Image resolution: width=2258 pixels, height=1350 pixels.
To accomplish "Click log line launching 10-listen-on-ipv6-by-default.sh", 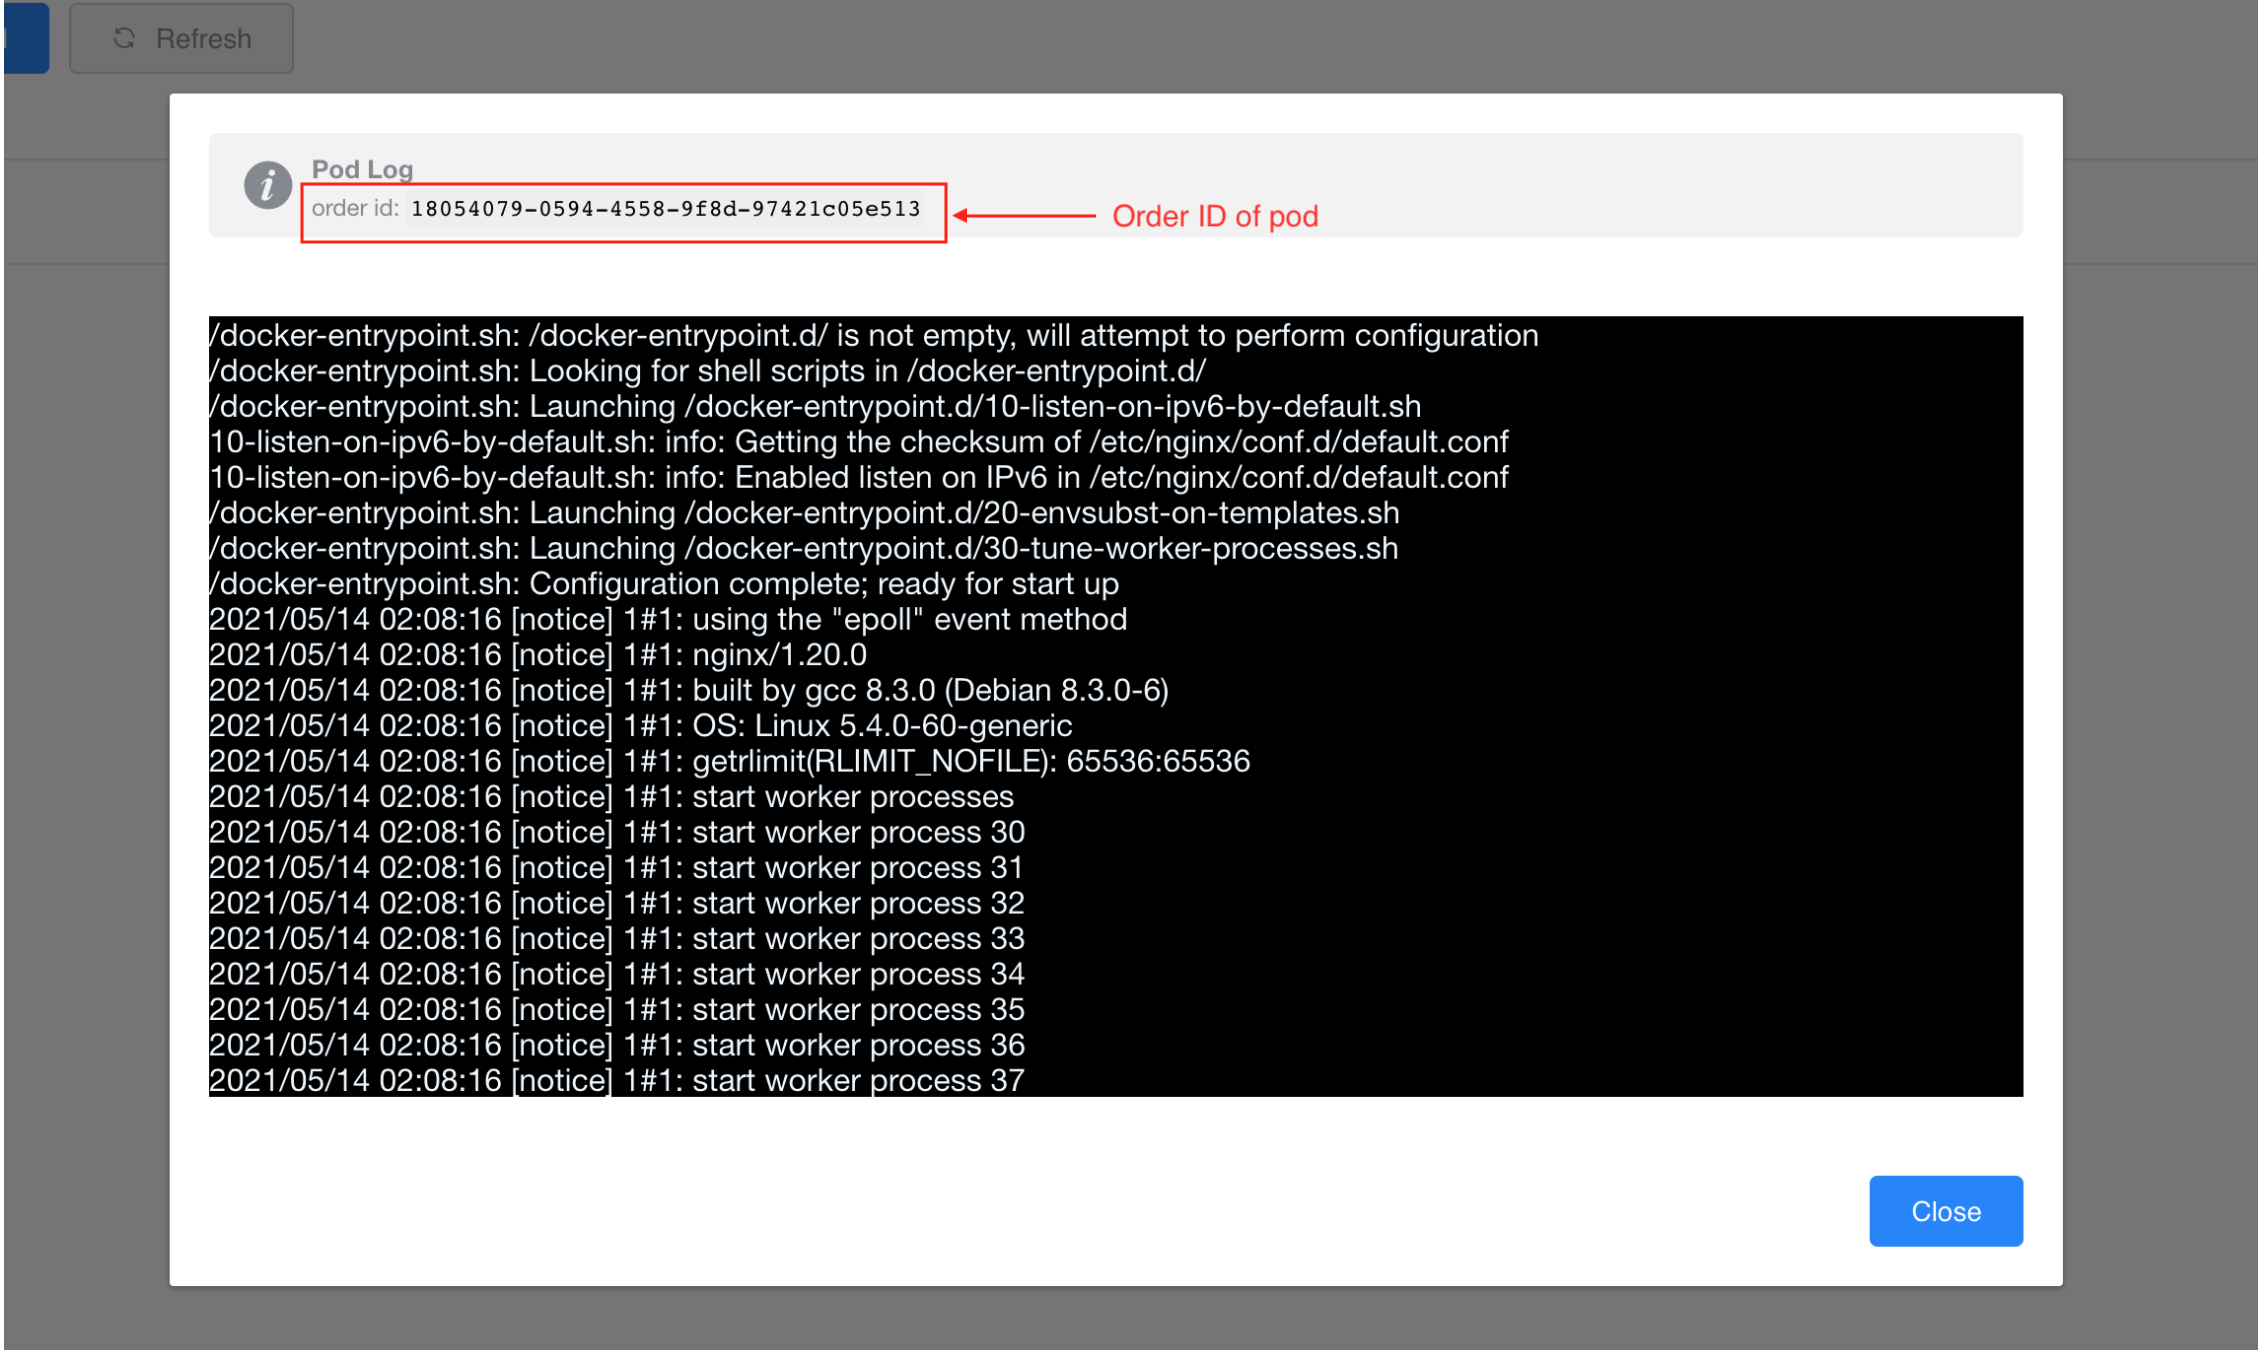I will (x=815, y=406).
